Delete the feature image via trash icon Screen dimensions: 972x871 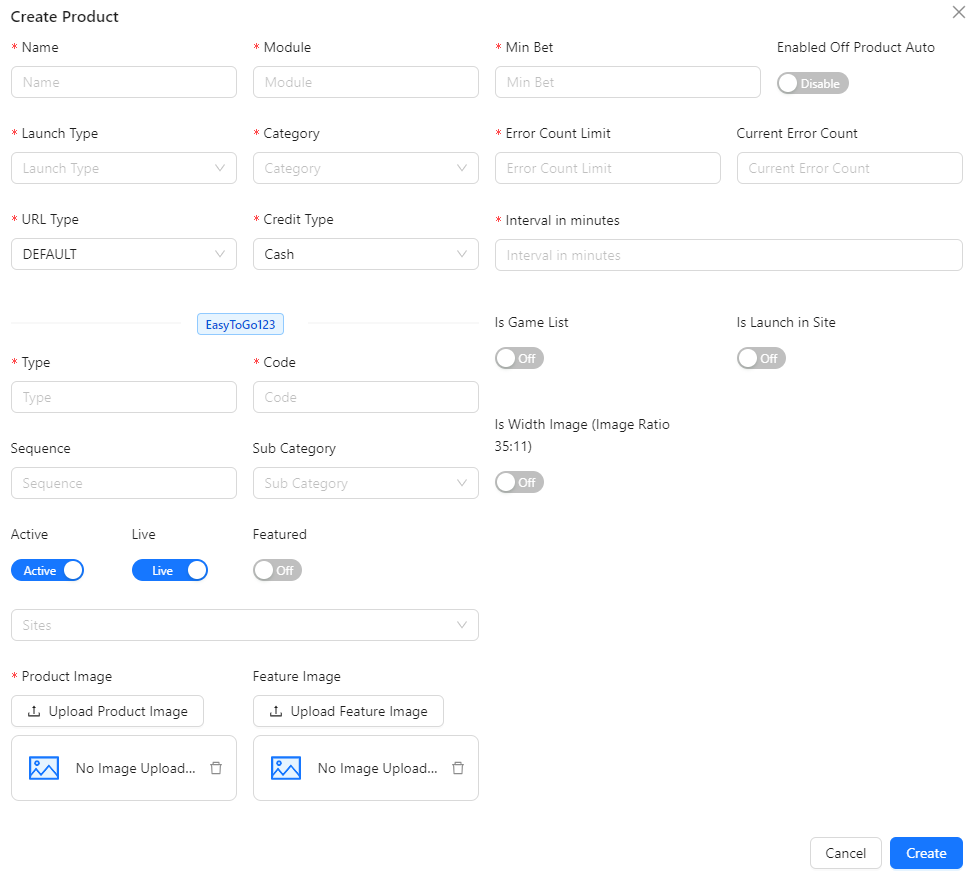point(458,768)
